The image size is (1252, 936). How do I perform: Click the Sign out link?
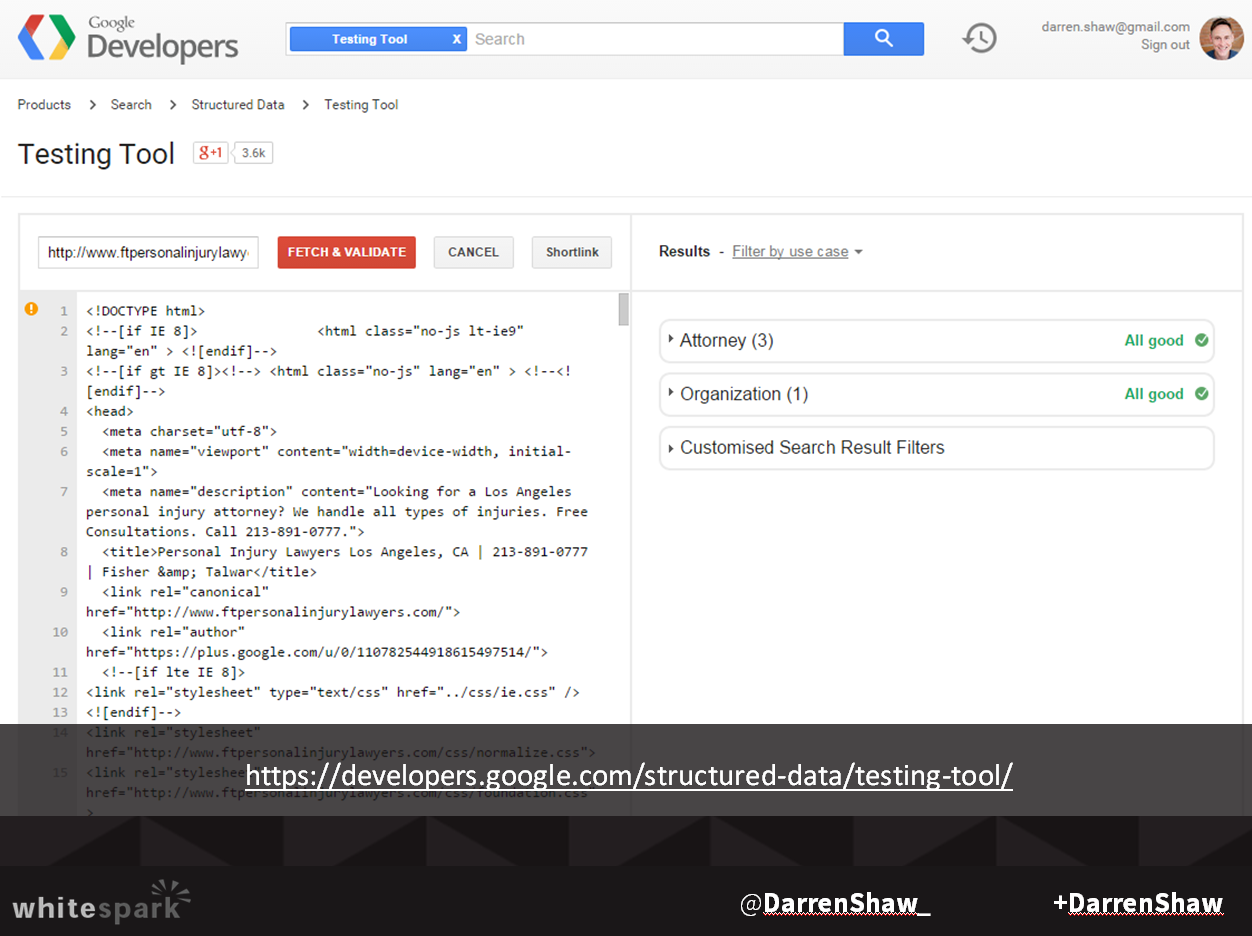coord(1165,45)
